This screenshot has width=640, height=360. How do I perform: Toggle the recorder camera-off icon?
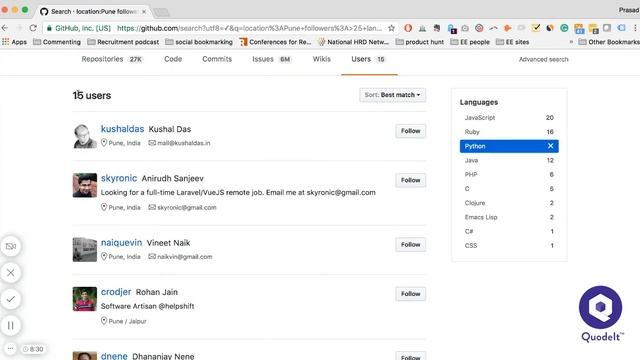[x=11, y=246]
